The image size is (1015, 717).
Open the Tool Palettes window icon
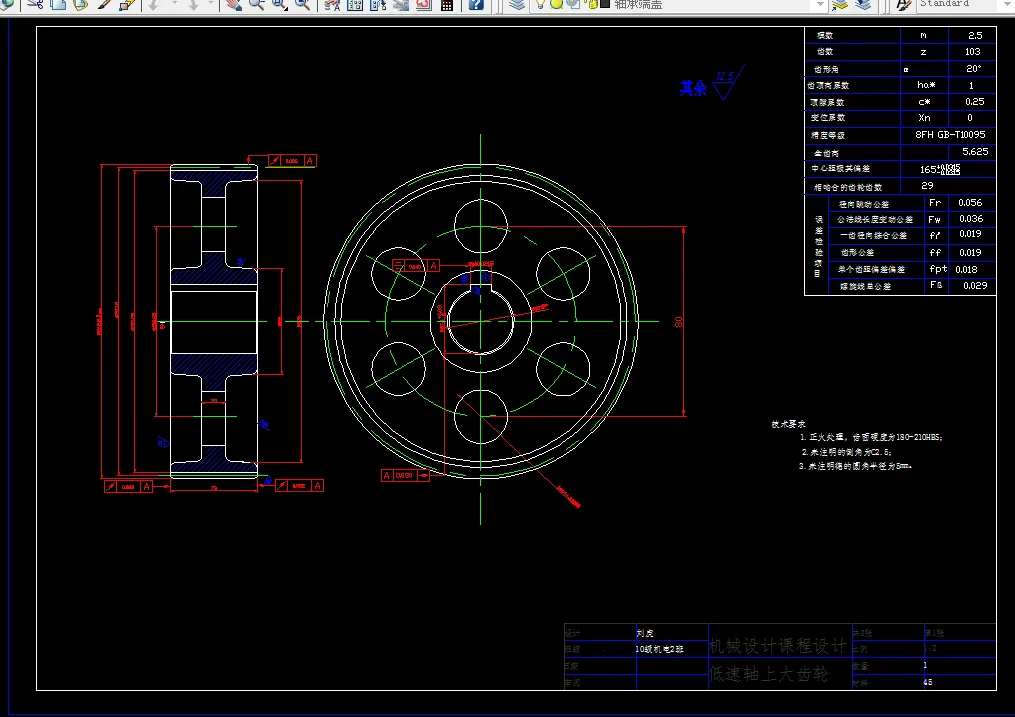pos(378,4)
